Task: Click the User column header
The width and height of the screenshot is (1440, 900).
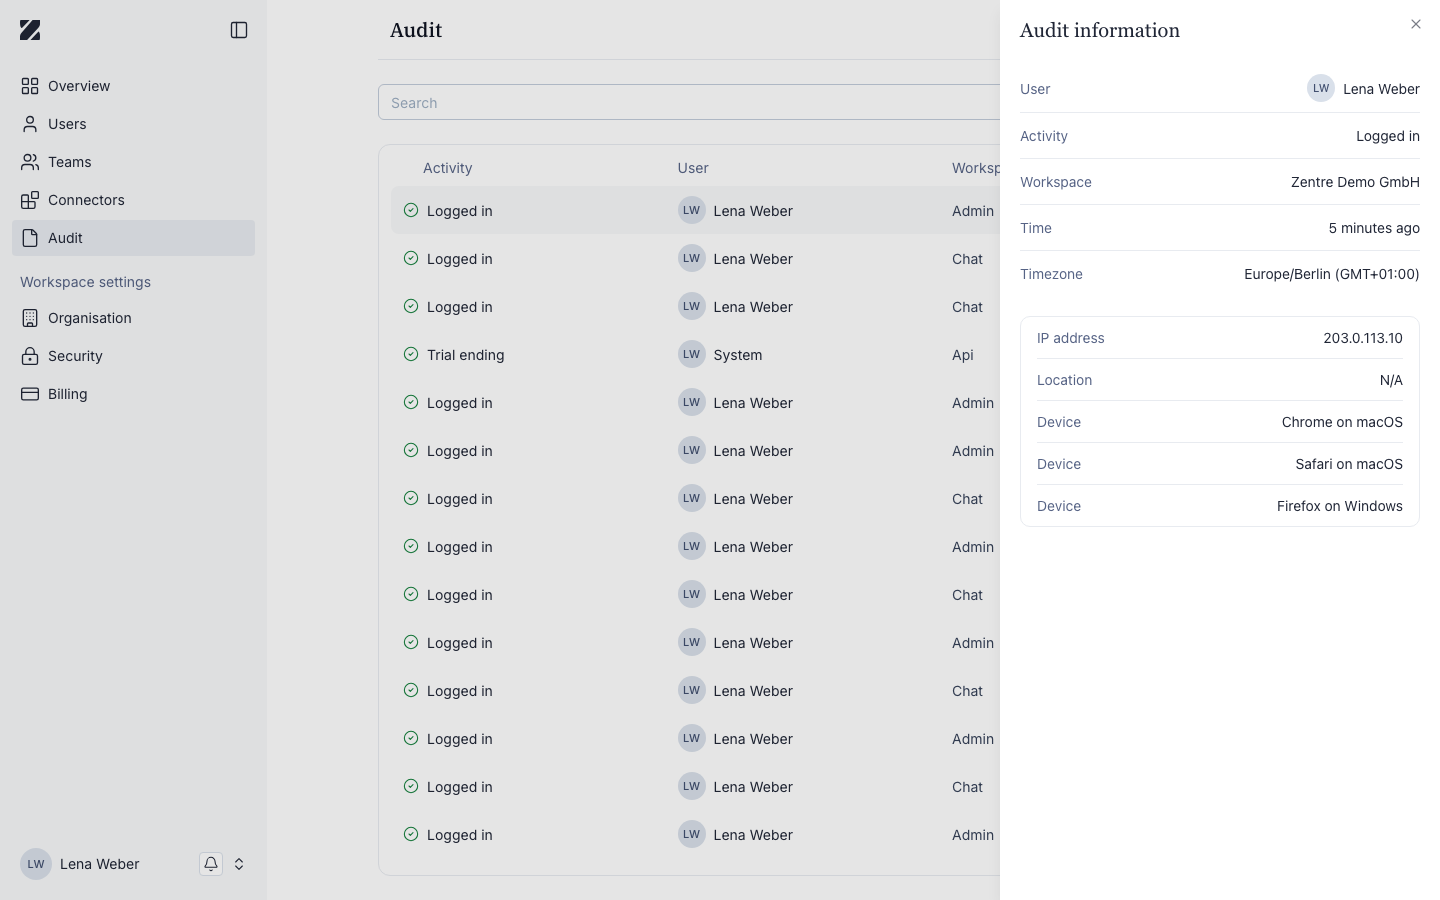Action: [693, 168]
